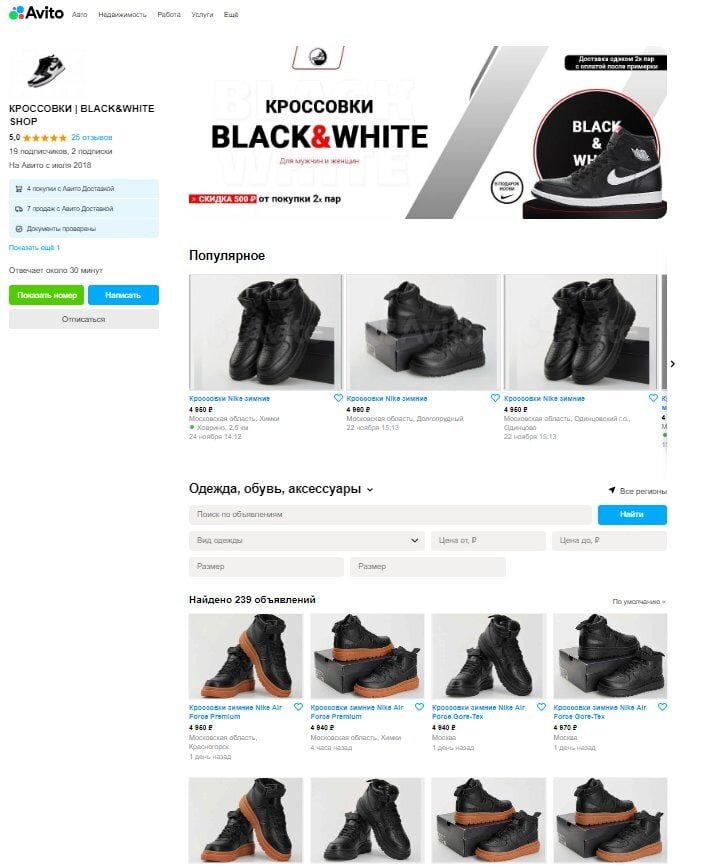
Task: Open the Недвижимость menu item
Action: coord(122,15)
